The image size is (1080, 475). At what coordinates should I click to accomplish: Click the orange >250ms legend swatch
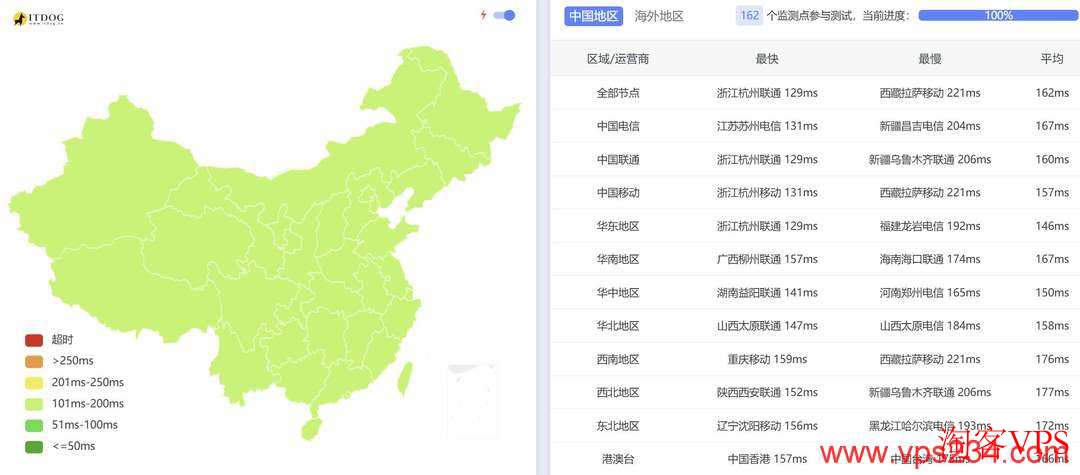[x=34, y=361]
